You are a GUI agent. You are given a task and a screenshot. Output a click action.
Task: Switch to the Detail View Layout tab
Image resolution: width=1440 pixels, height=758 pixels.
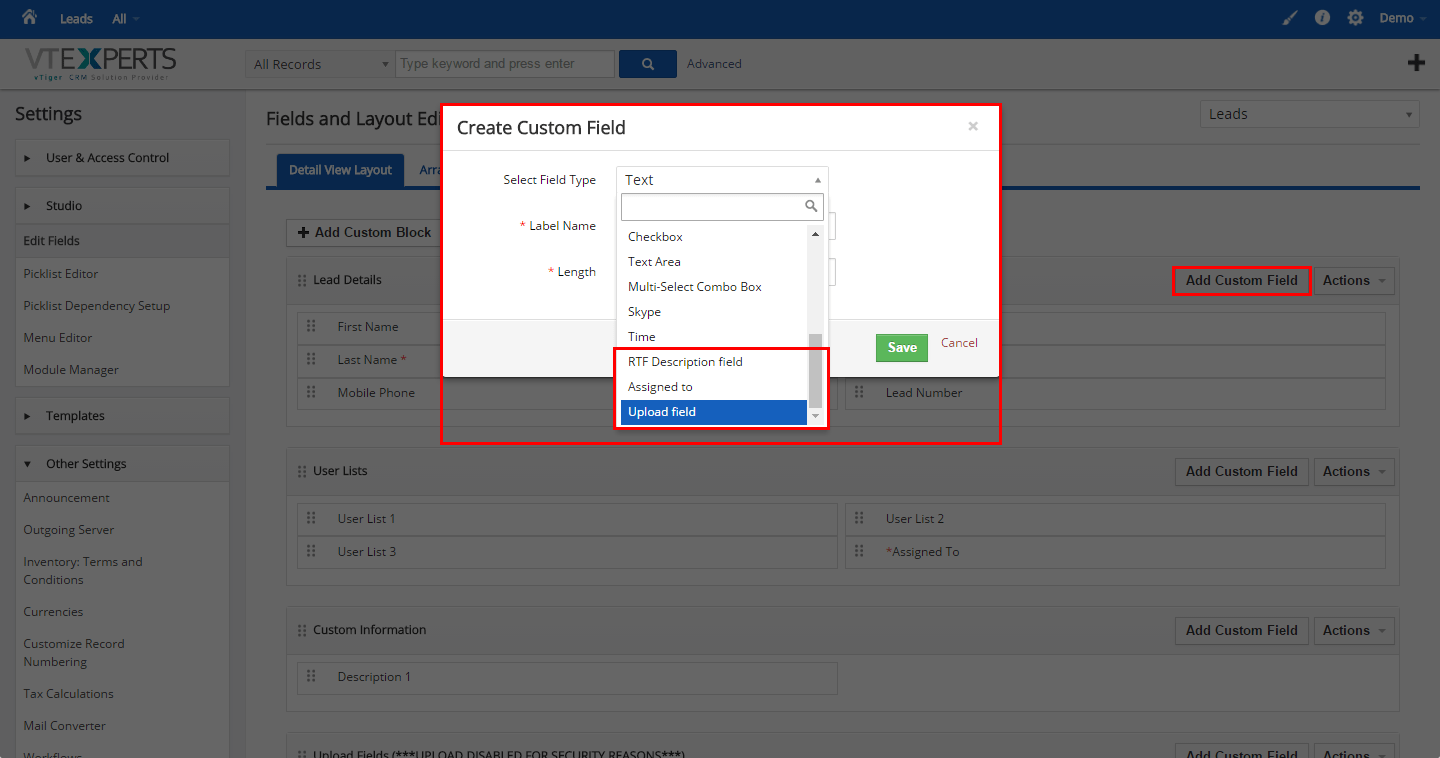[x=340, y=170]
